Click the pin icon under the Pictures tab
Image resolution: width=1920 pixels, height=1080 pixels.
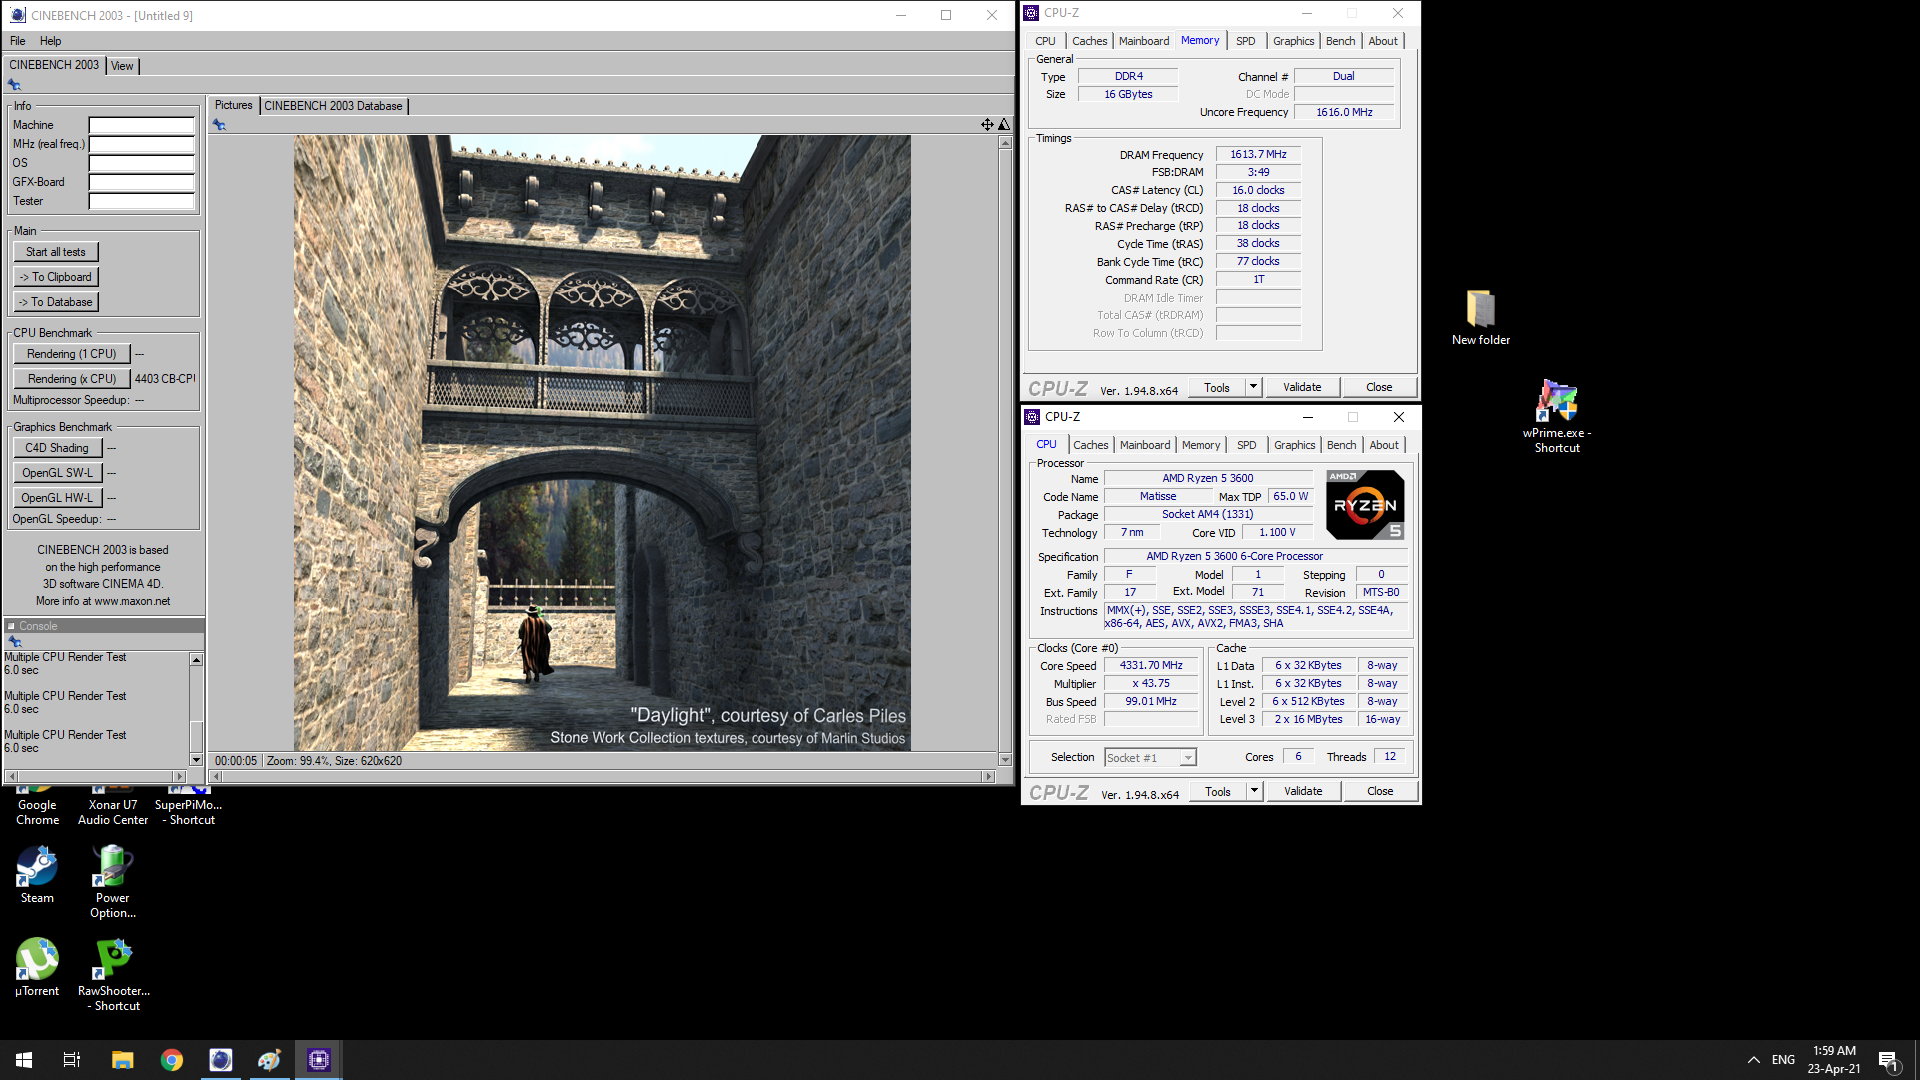(x=219, y=125)
